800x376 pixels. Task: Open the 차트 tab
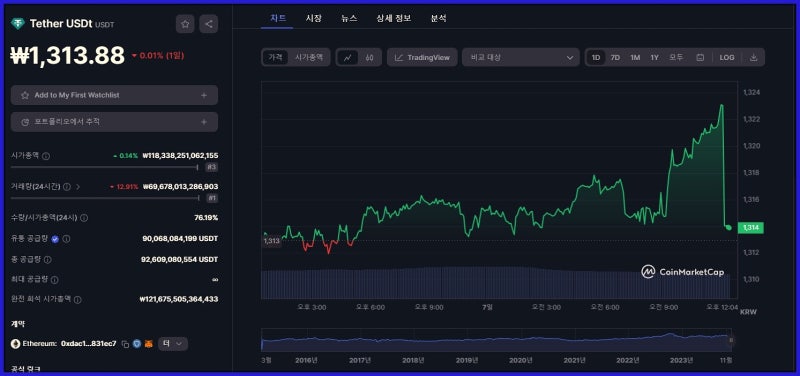(278, 18)
